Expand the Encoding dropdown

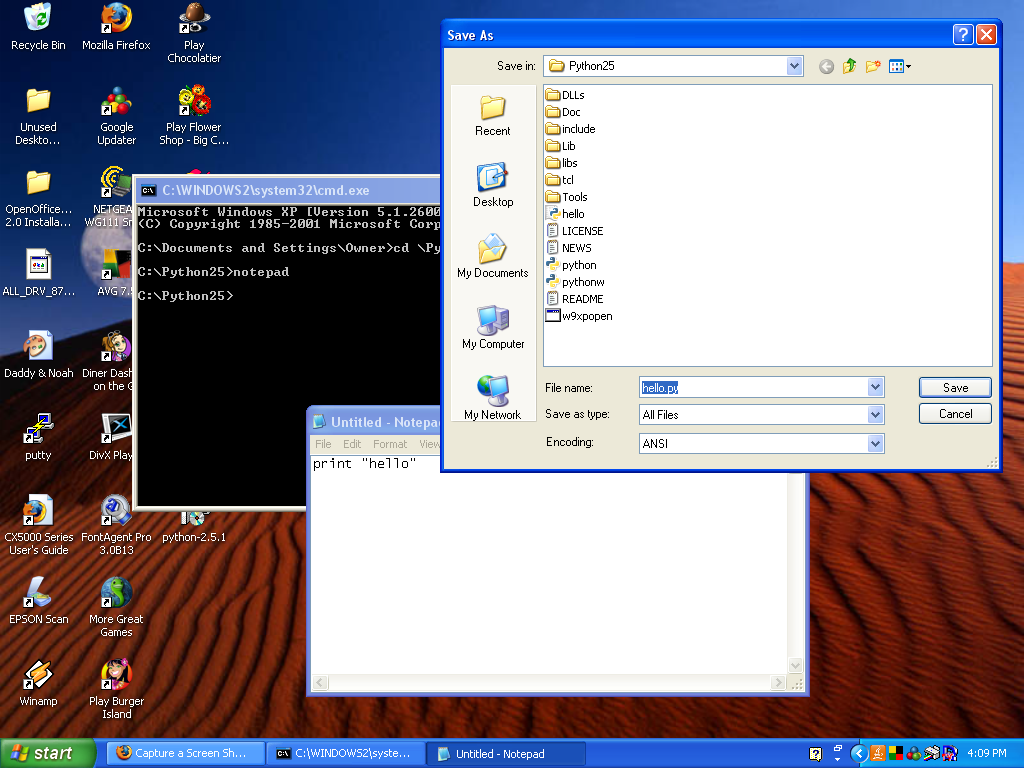(875, 443)
